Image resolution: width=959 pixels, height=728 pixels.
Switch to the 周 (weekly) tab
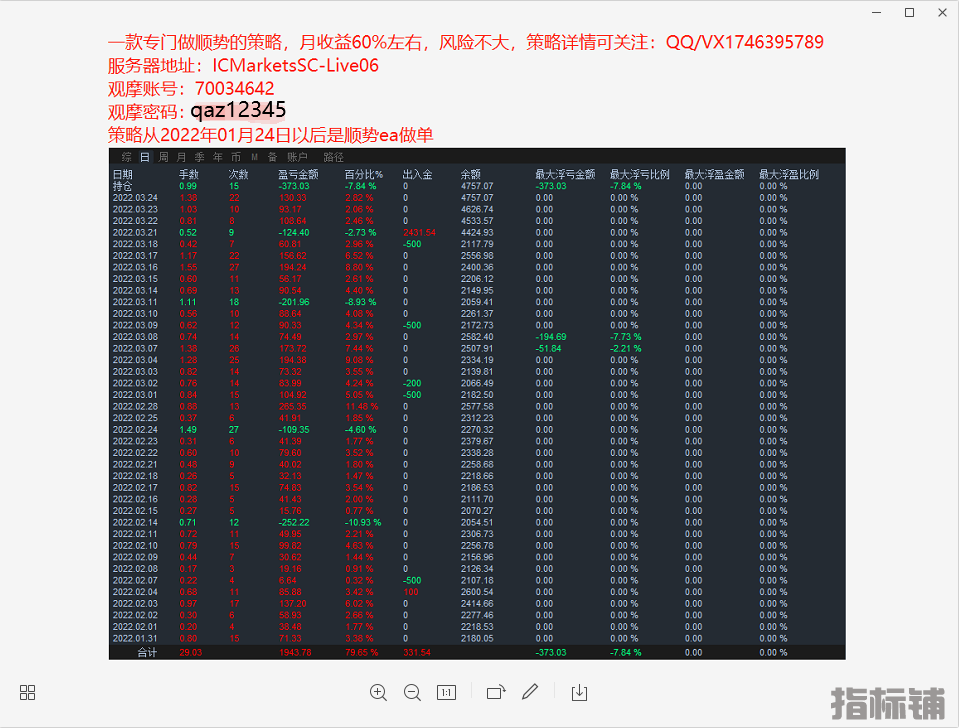[x=163, y=157]
